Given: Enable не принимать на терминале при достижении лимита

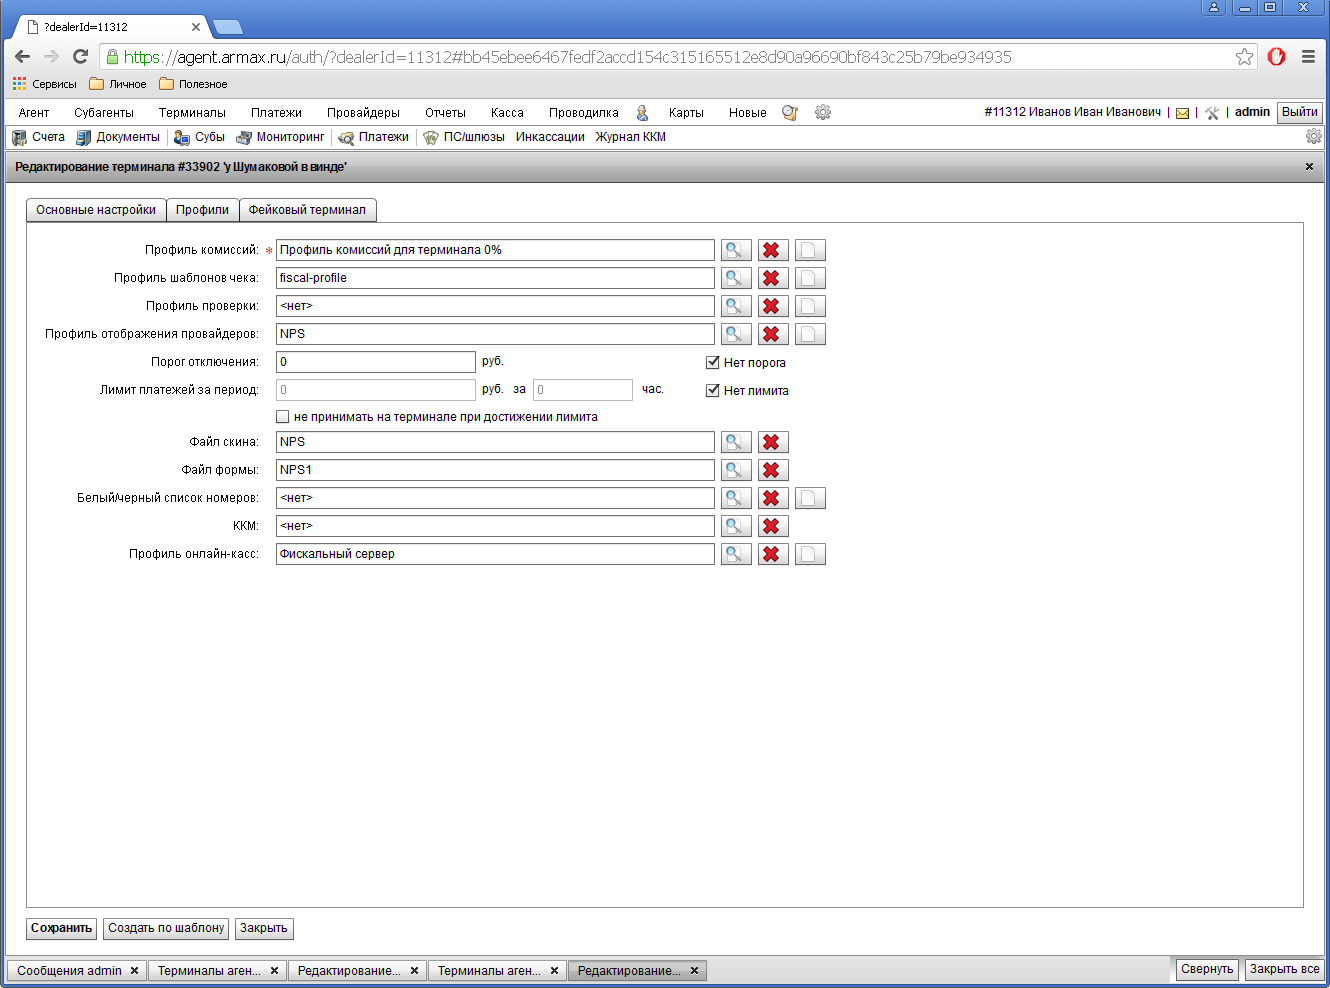Looking at the screenshot, I should (x=283, y=417).
